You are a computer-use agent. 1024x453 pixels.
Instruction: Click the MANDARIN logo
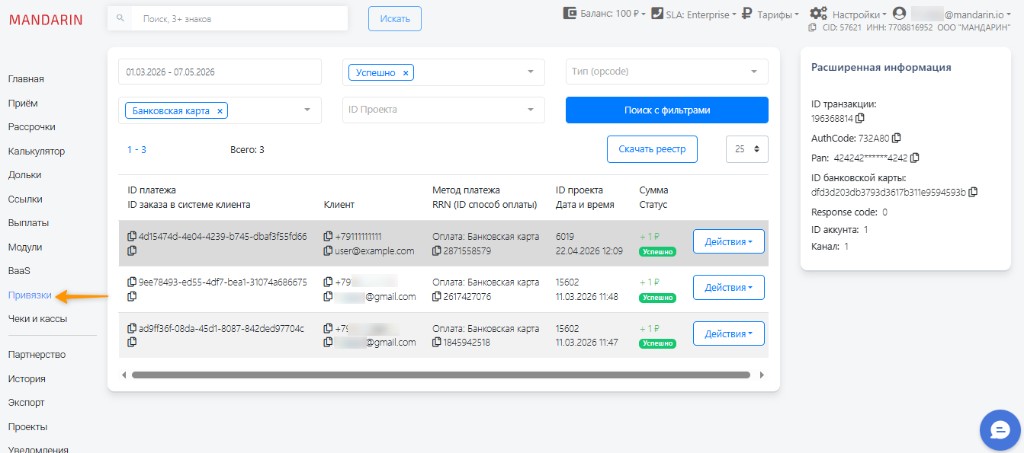[x=46, y=20]
